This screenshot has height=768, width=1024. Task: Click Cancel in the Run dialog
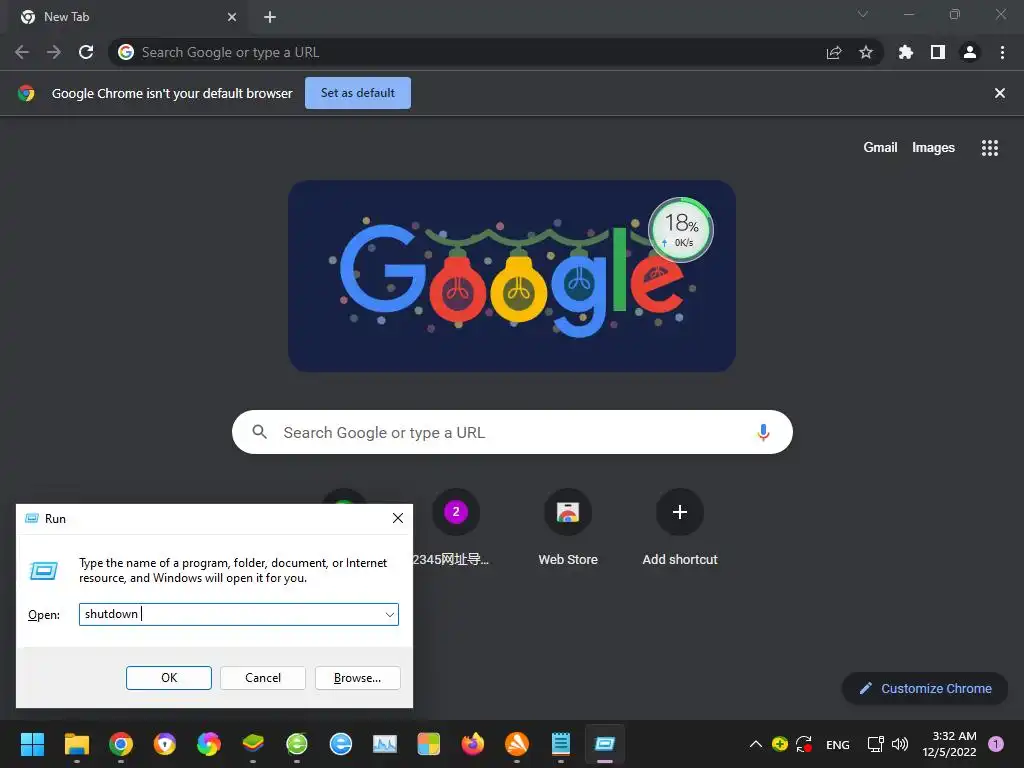pyautogui.click(x=263, y=678)
